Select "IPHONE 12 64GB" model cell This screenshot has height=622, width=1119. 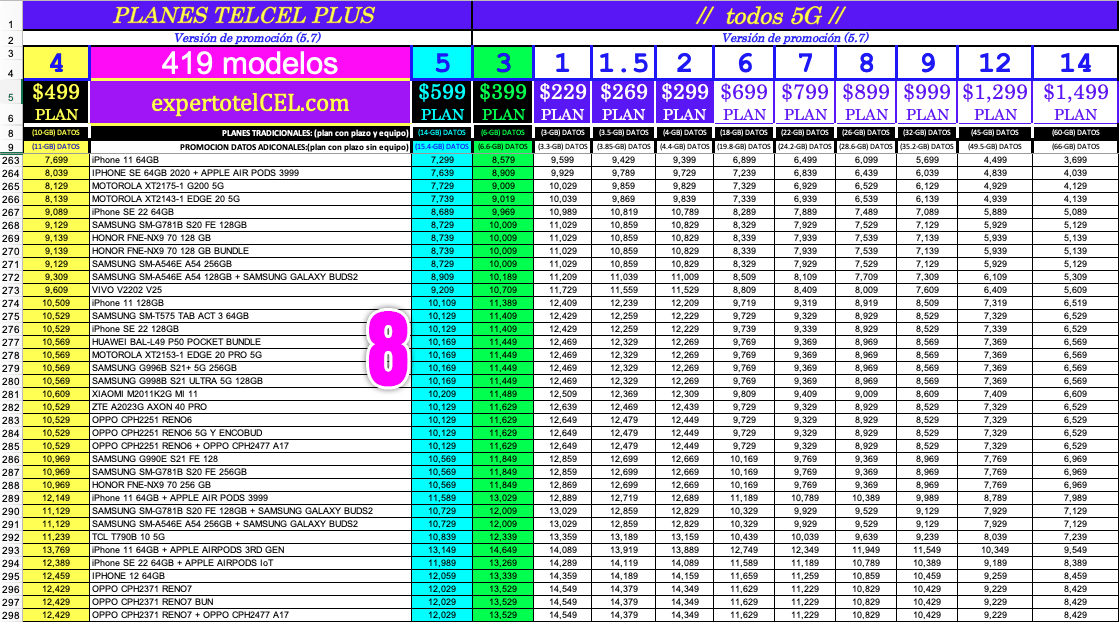(250, 576)
